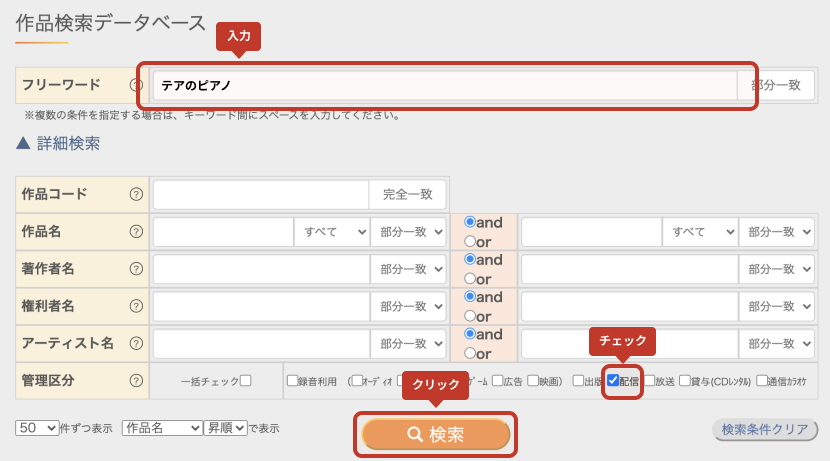Toggle the 配信 checkbox
Image resolution: width=830 pixels, height=461 pixels.
[x=613, y=380]
